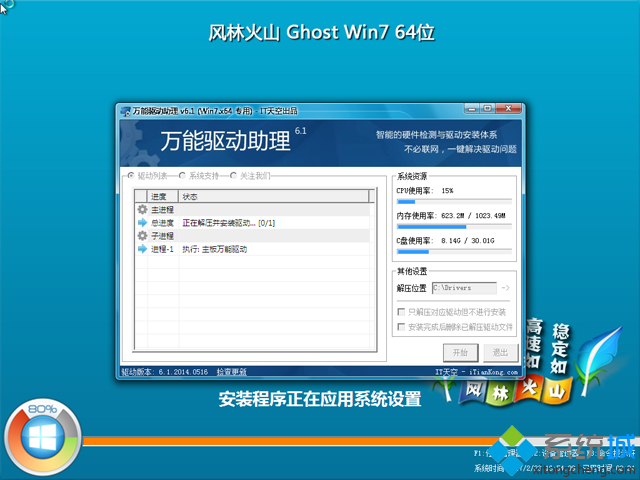The width and height of the screenshot is (640, 480).
Task: Click the 状态 column header
Action: [273, 196]
